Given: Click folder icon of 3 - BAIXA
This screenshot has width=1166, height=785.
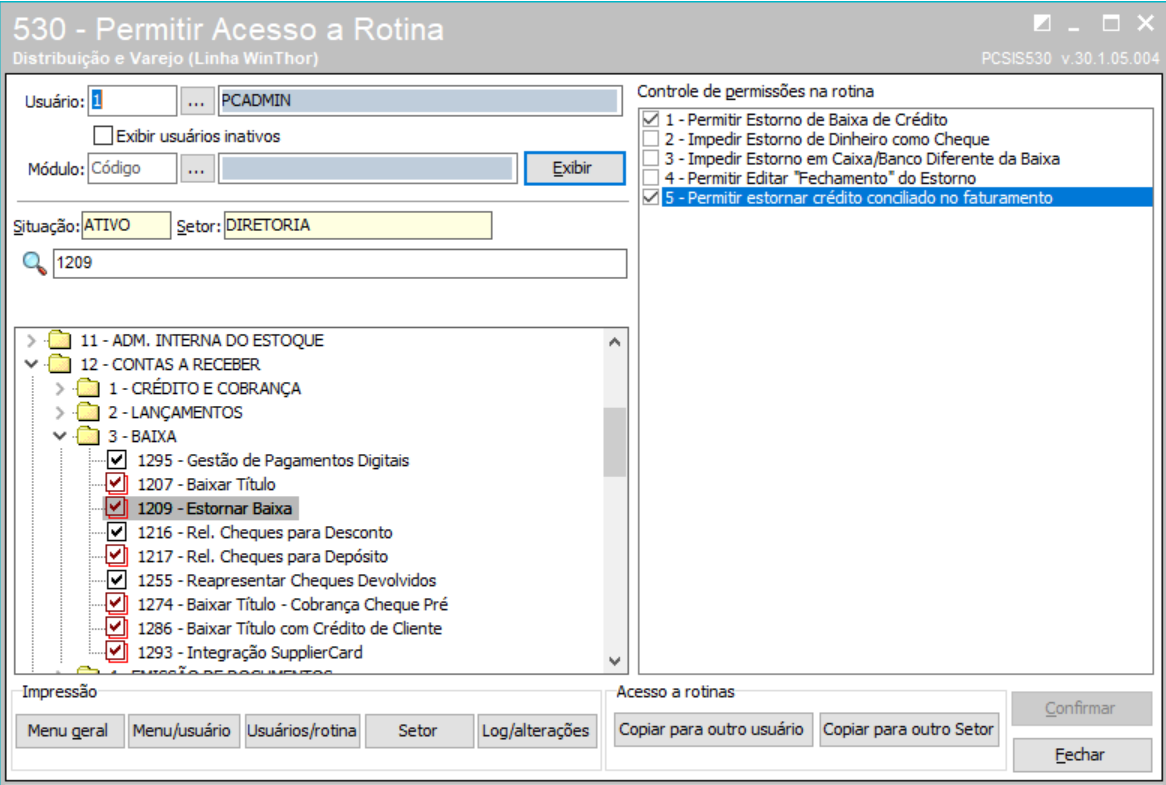Looking at the screenshot, I should tap(88, 436).
